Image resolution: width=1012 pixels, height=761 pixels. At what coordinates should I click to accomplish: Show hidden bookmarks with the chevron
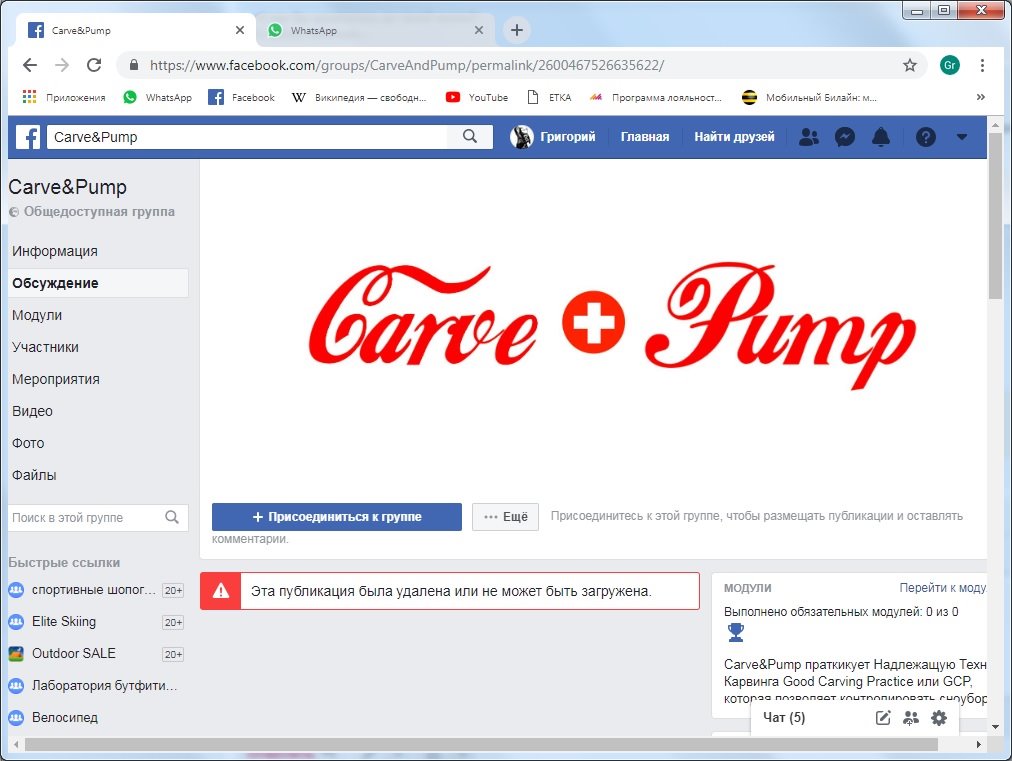point(980,97)
